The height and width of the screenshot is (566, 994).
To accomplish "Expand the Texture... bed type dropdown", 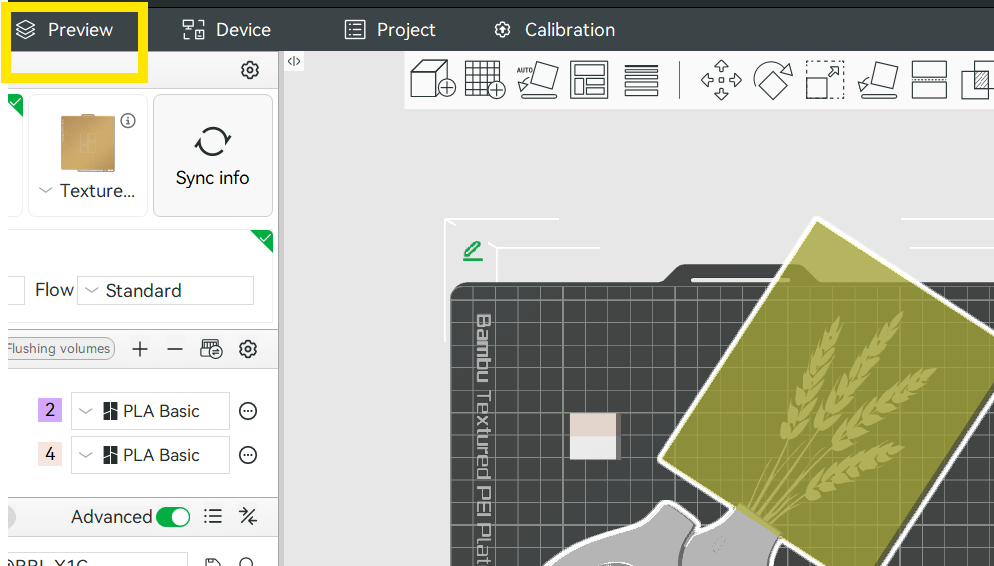I will click(x=87, y=191).
